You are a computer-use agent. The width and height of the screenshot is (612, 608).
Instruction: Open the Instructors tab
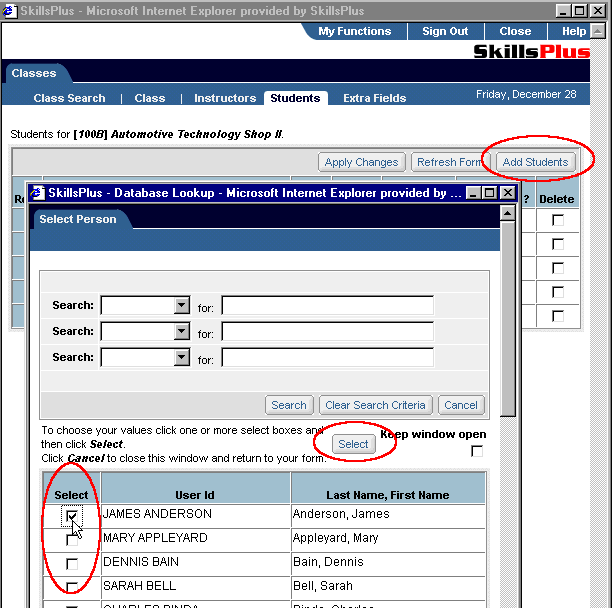coord(225,98)
